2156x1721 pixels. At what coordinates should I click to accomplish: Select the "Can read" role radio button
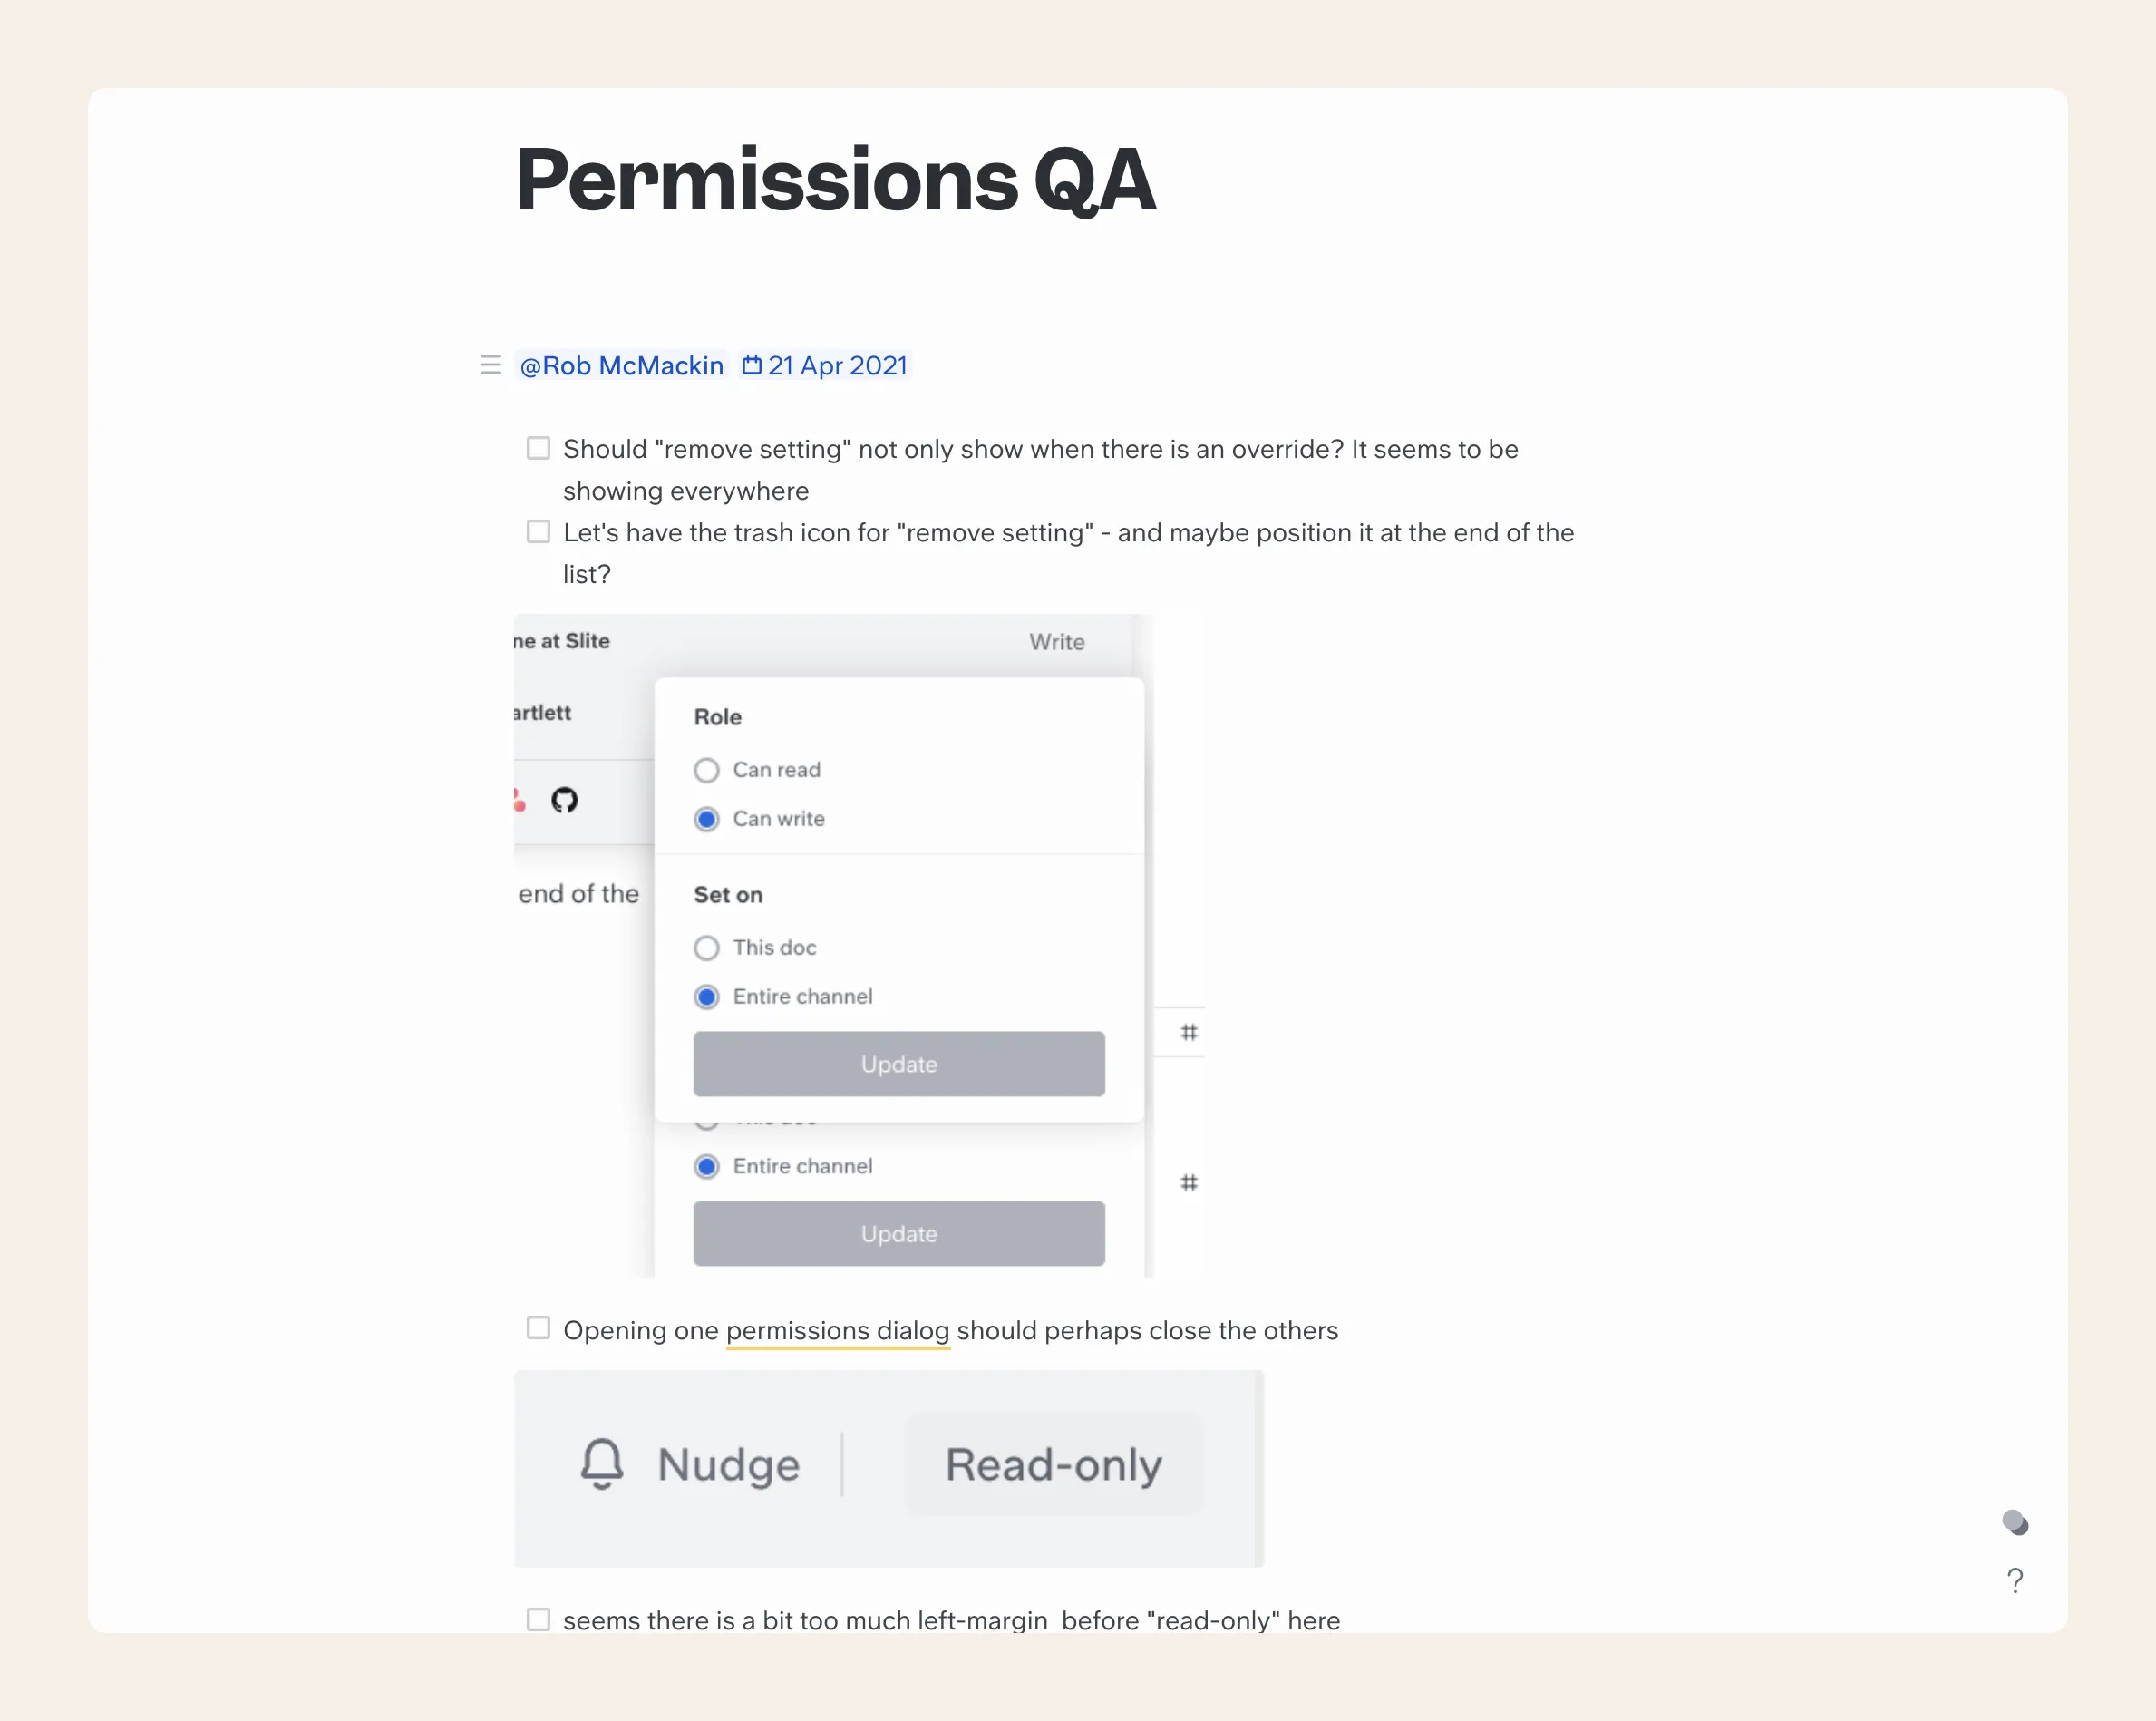pyautogui.click(x=707, y=770)
